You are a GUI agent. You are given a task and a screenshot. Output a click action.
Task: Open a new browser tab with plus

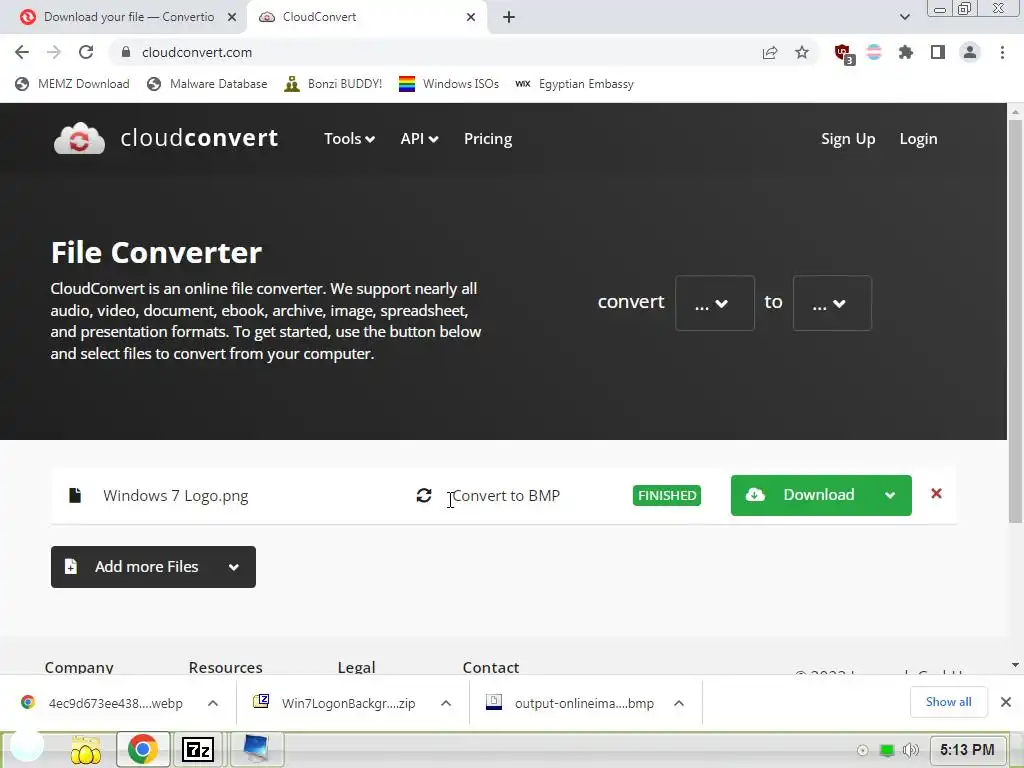pos(509,17)
